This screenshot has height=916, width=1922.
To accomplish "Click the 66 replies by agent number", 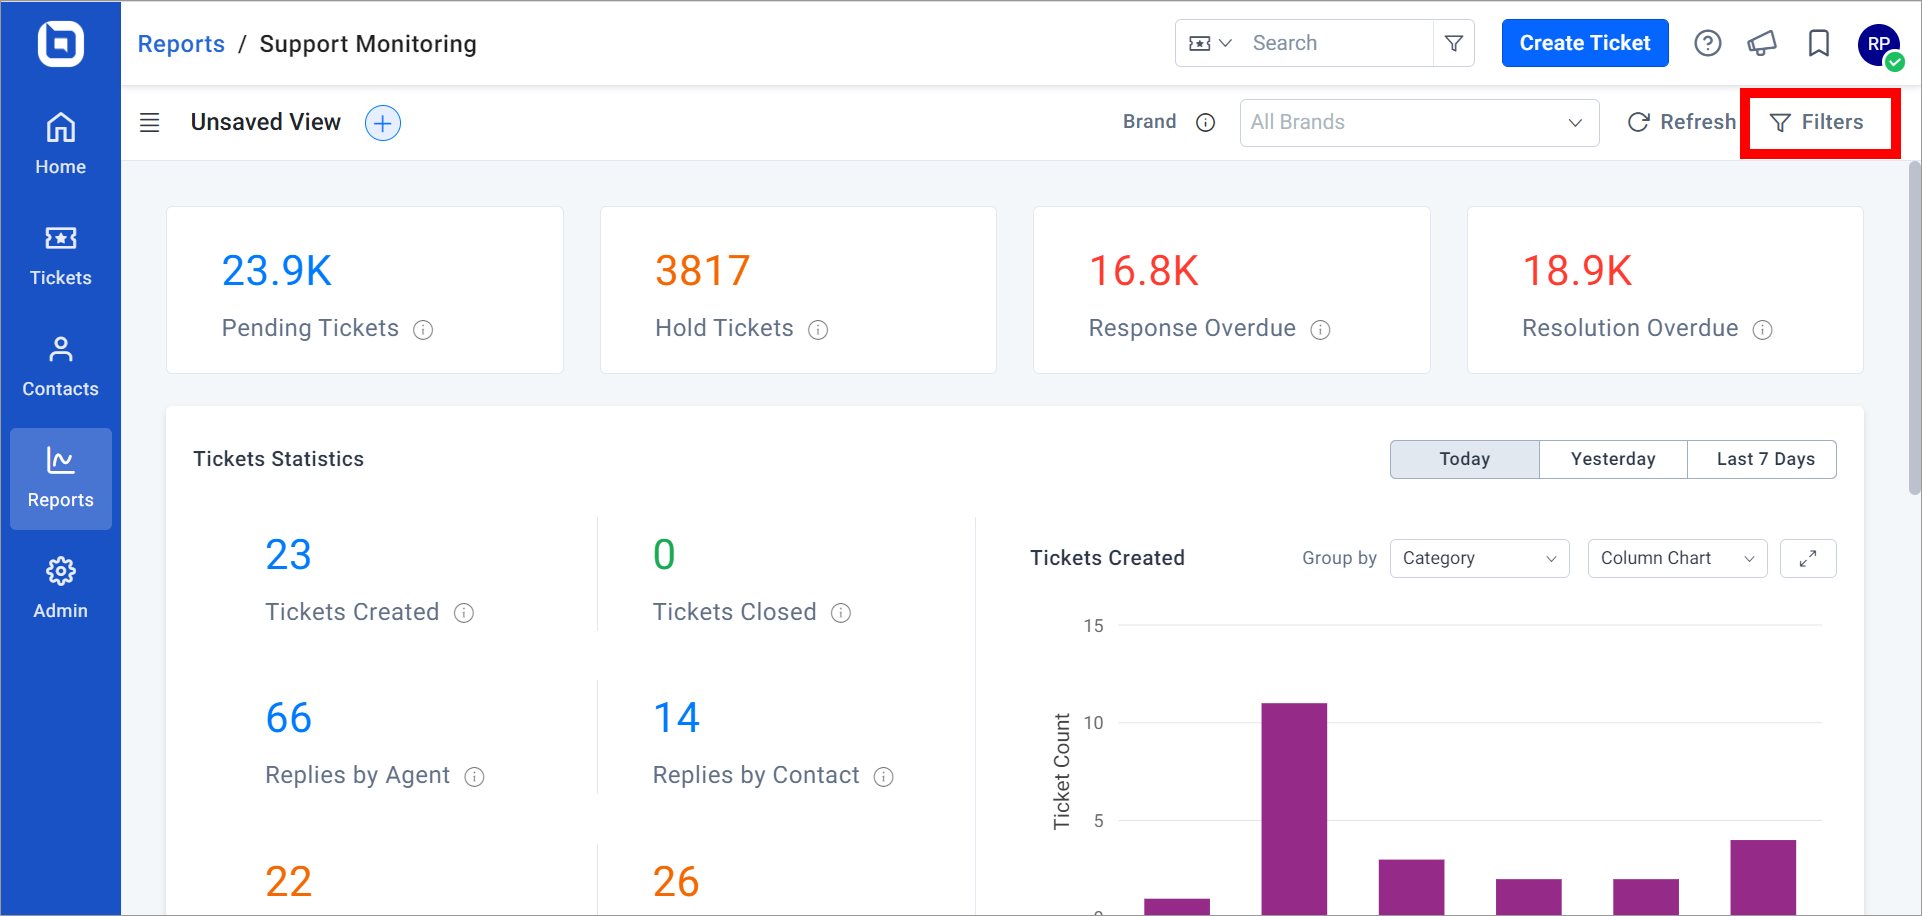I will [288, 718].
